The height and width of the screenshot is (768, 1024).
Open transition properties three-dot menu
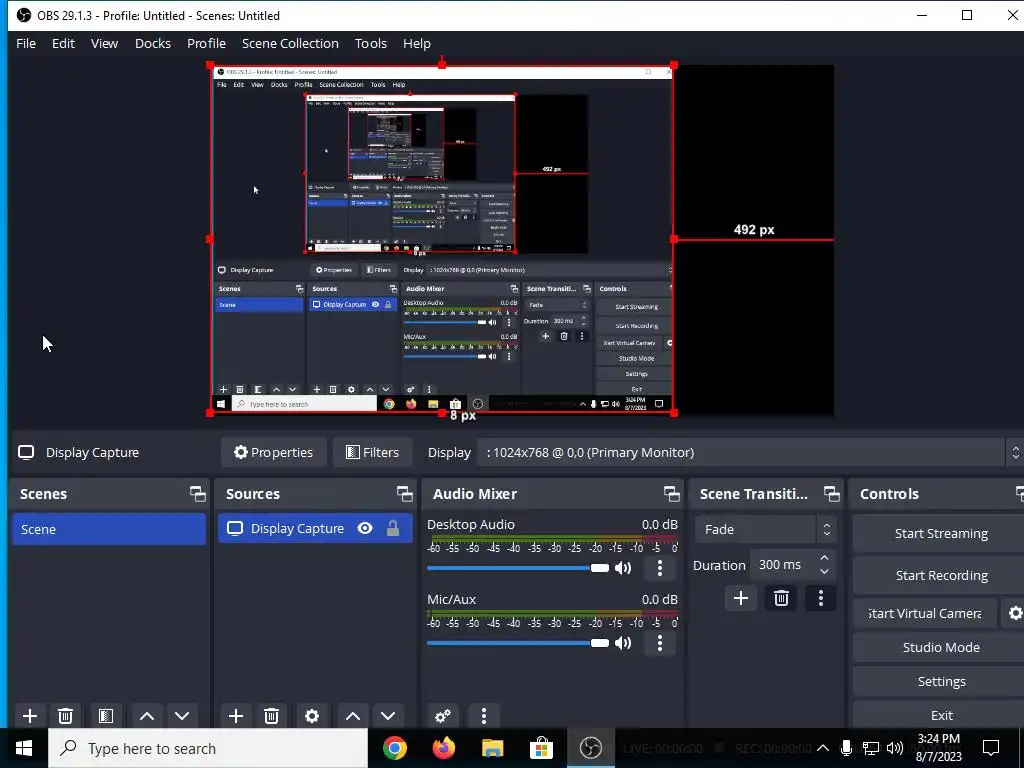[x=821, y=598]
